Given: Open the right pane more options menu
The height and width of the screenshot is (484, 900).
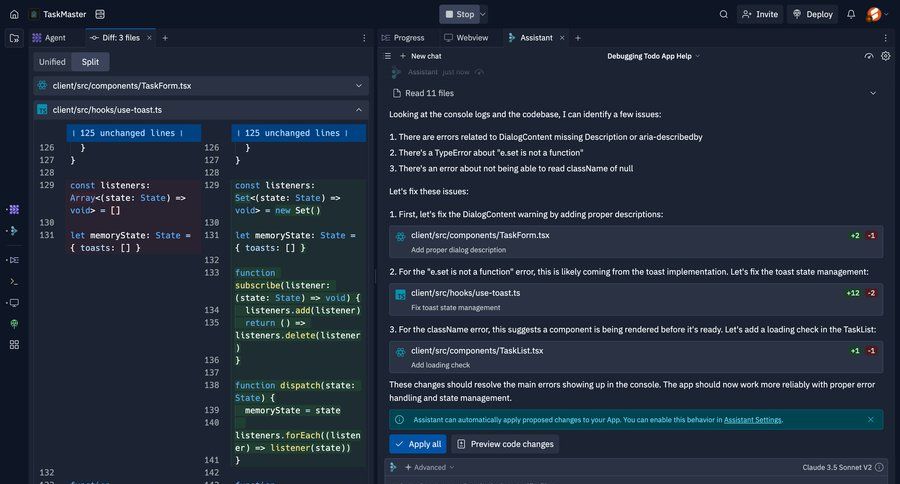Looking at the screenshot, I should [885, 38].
